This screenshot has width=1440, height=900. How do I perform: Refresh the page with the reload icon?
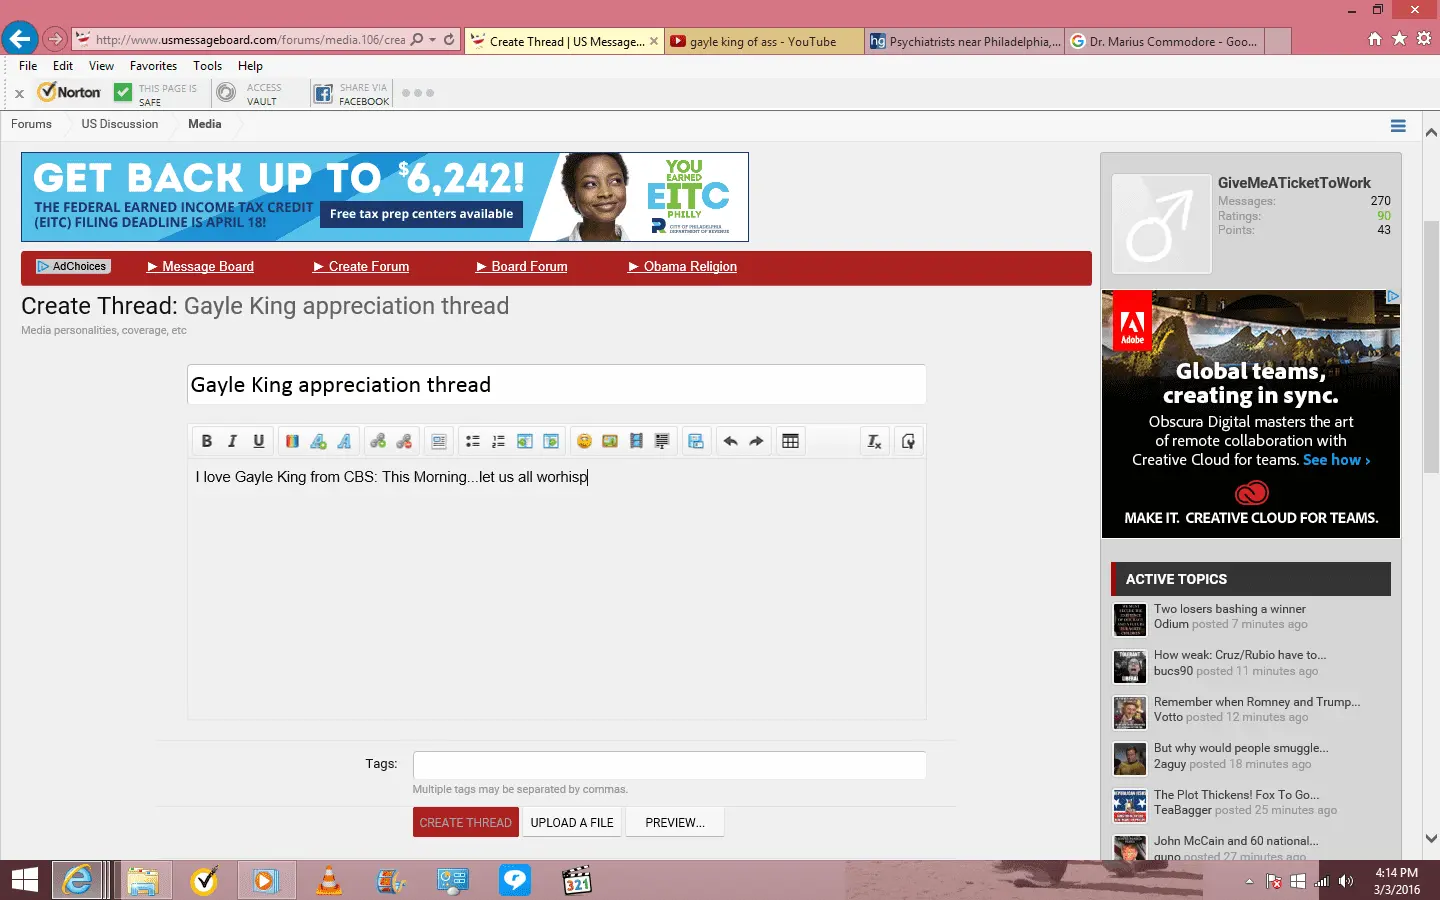(x=449, y=40)
